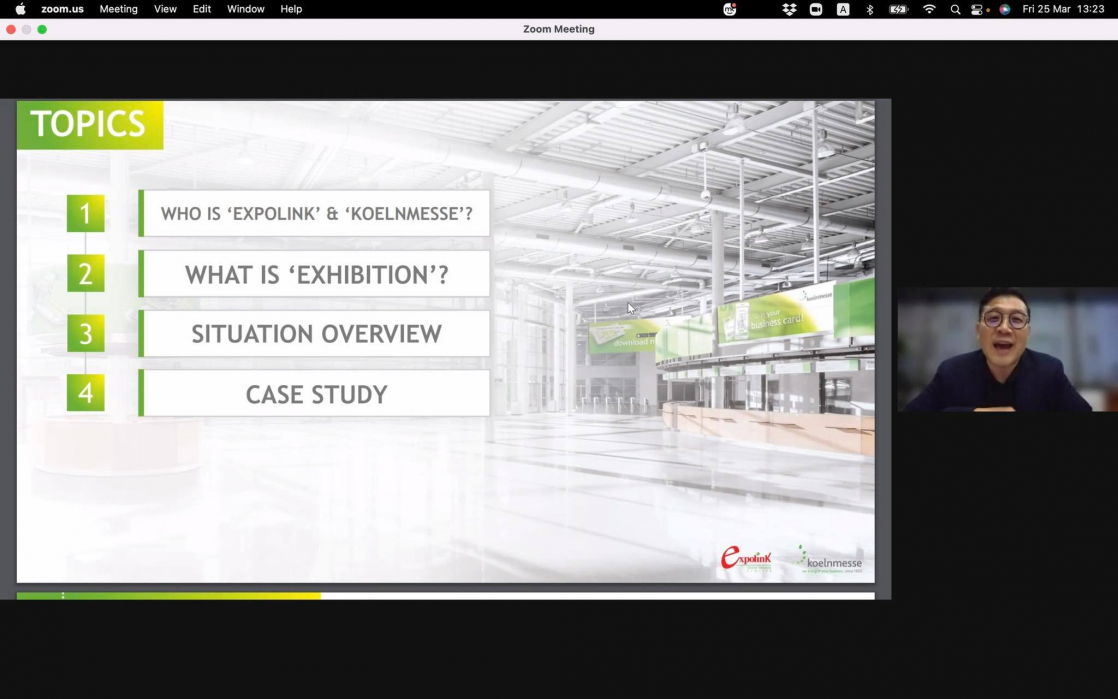Select the speaker's video thumbnail
The height and width of the screenshot is (699, 1118).
click(1006, 350)
